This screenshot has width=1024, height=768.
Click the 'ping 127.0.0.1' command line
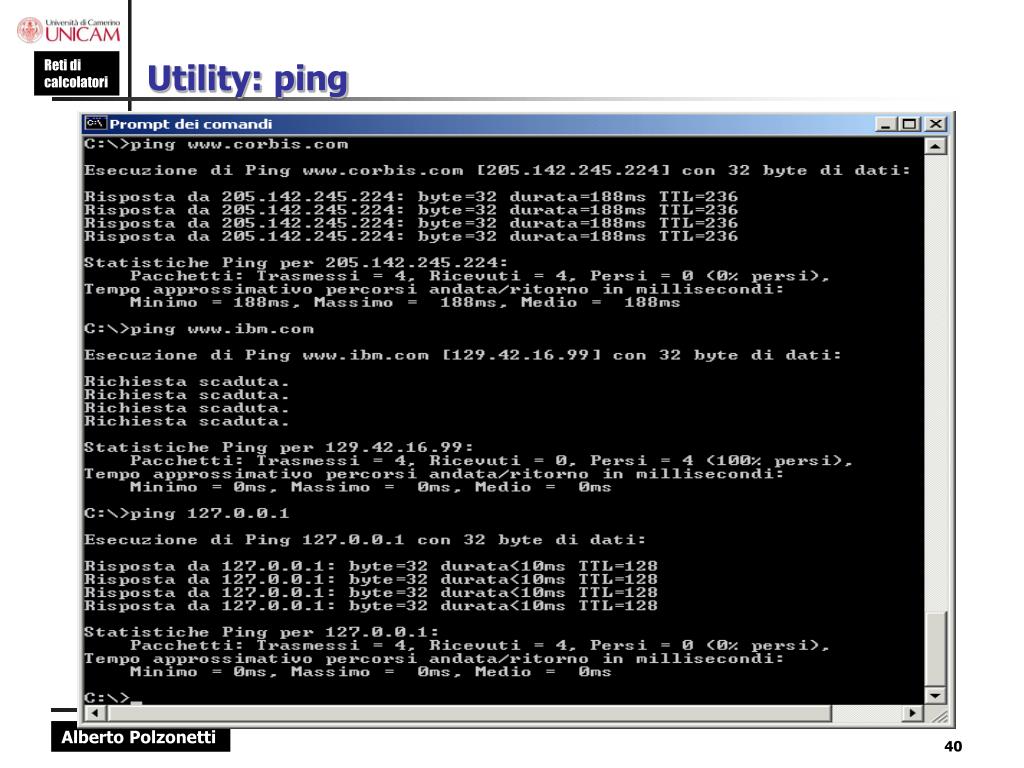pos(186,513)
